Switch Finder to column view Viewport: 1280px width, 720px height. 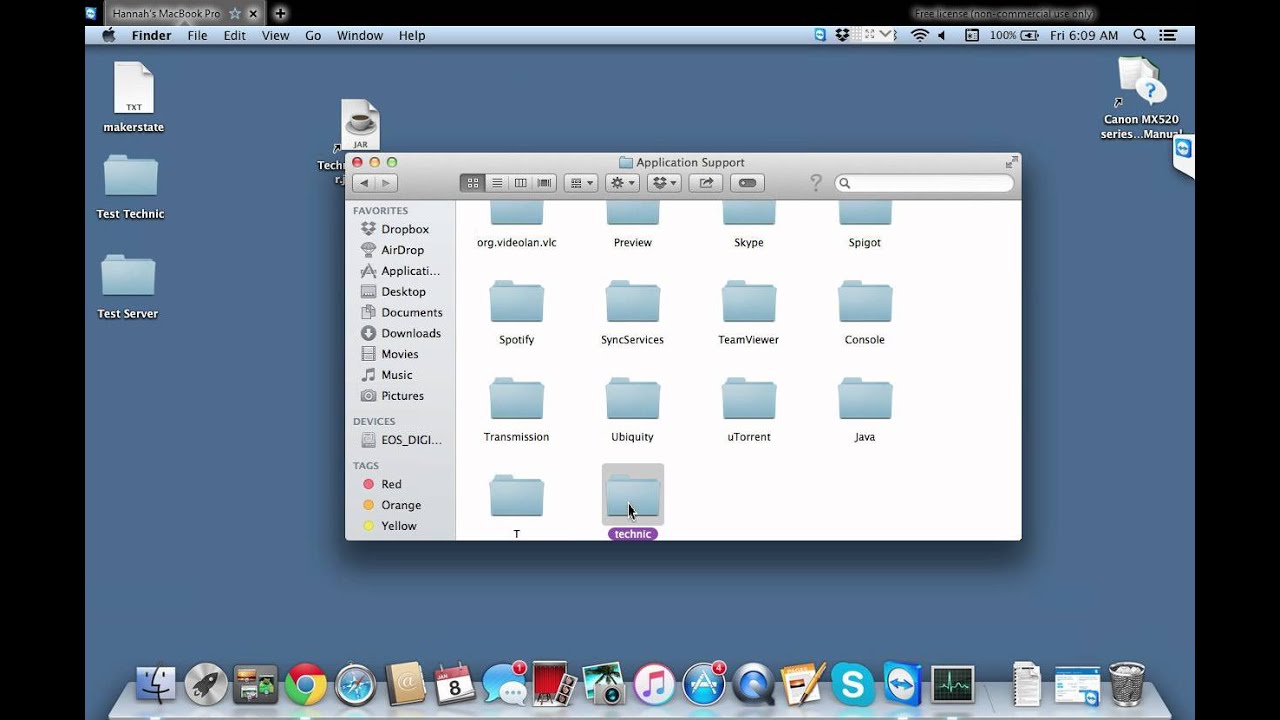(520, 183)
